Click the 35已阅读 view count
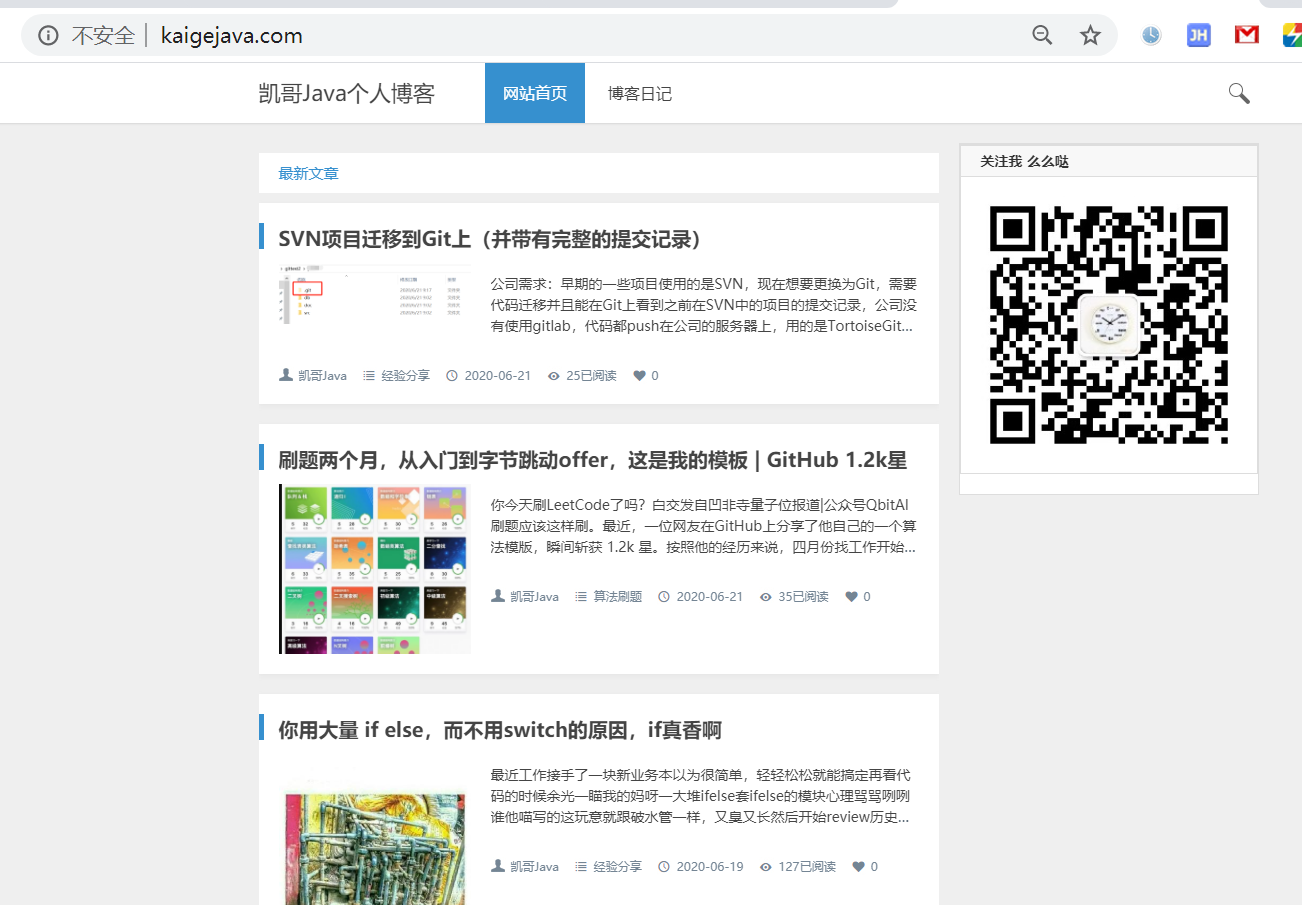 (x=803, y=597)
